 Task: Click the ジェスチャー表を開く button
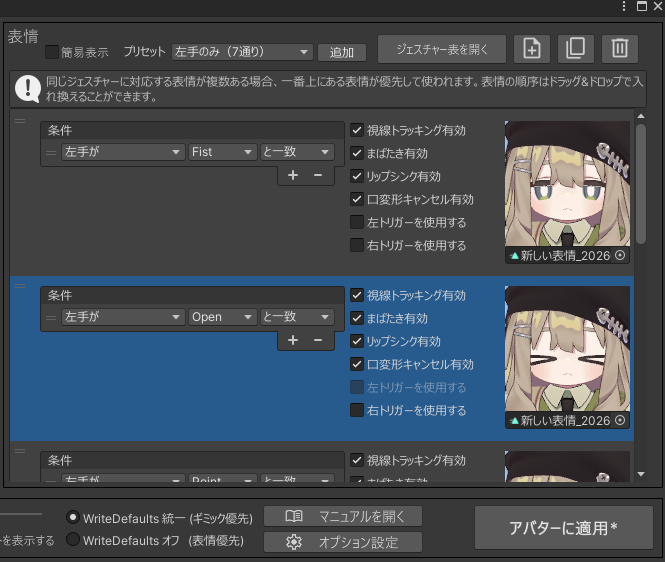pos(442,49)
